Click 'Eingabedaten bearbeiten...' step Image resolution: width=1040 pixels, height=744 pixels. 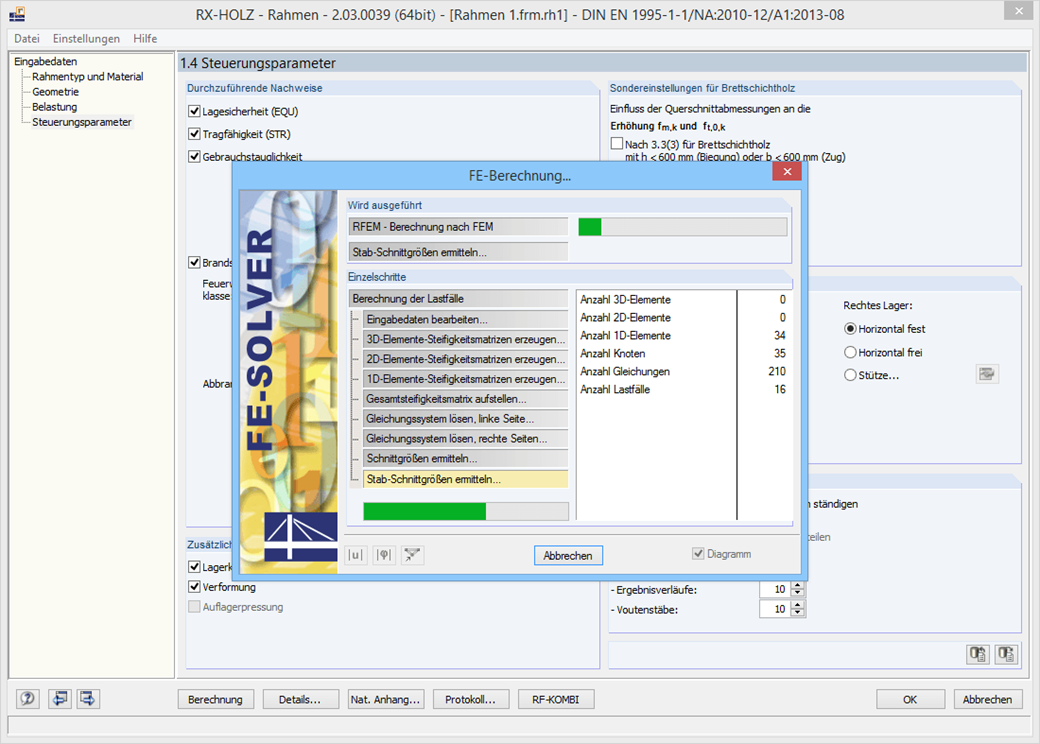click(x=465, y=320)
